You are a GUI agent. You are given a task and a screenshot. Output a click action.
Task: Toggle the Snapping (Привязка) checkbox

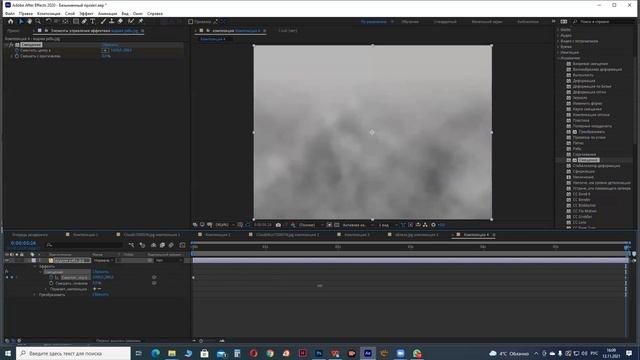click(x=191, y=22)
